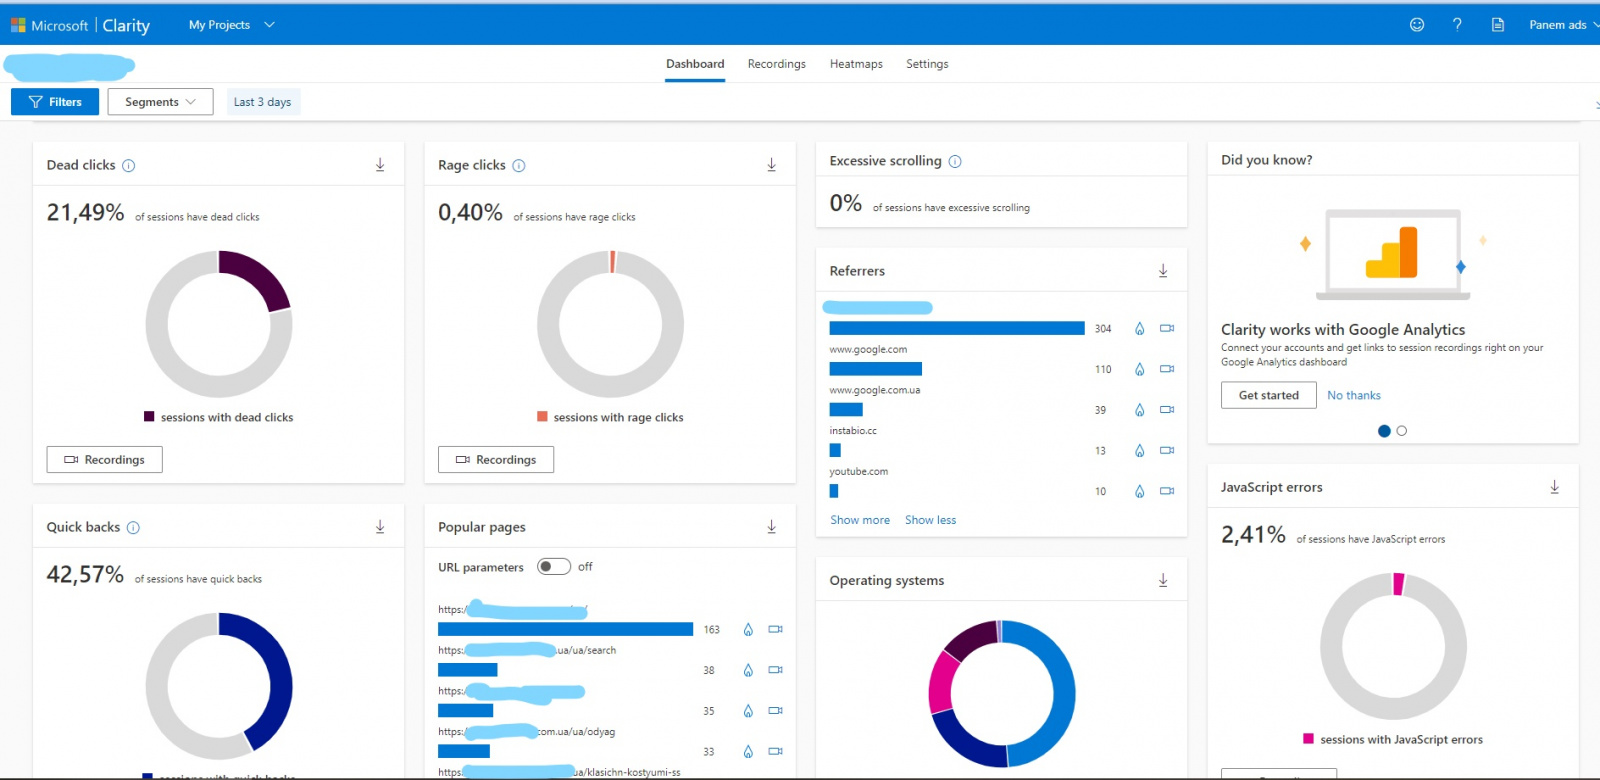Click the smiley feedback icon
Viewport: 1600px width, 780px height.
pos(1416,25)
